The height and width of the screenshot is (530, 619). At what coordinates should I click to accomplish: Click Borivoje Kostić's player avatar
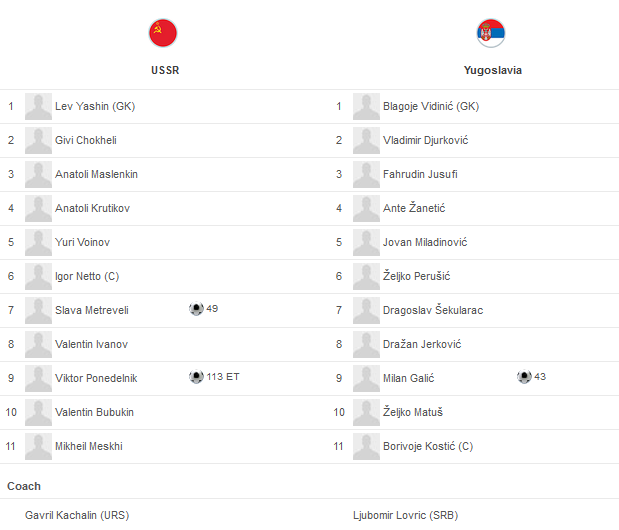(366, 446)
